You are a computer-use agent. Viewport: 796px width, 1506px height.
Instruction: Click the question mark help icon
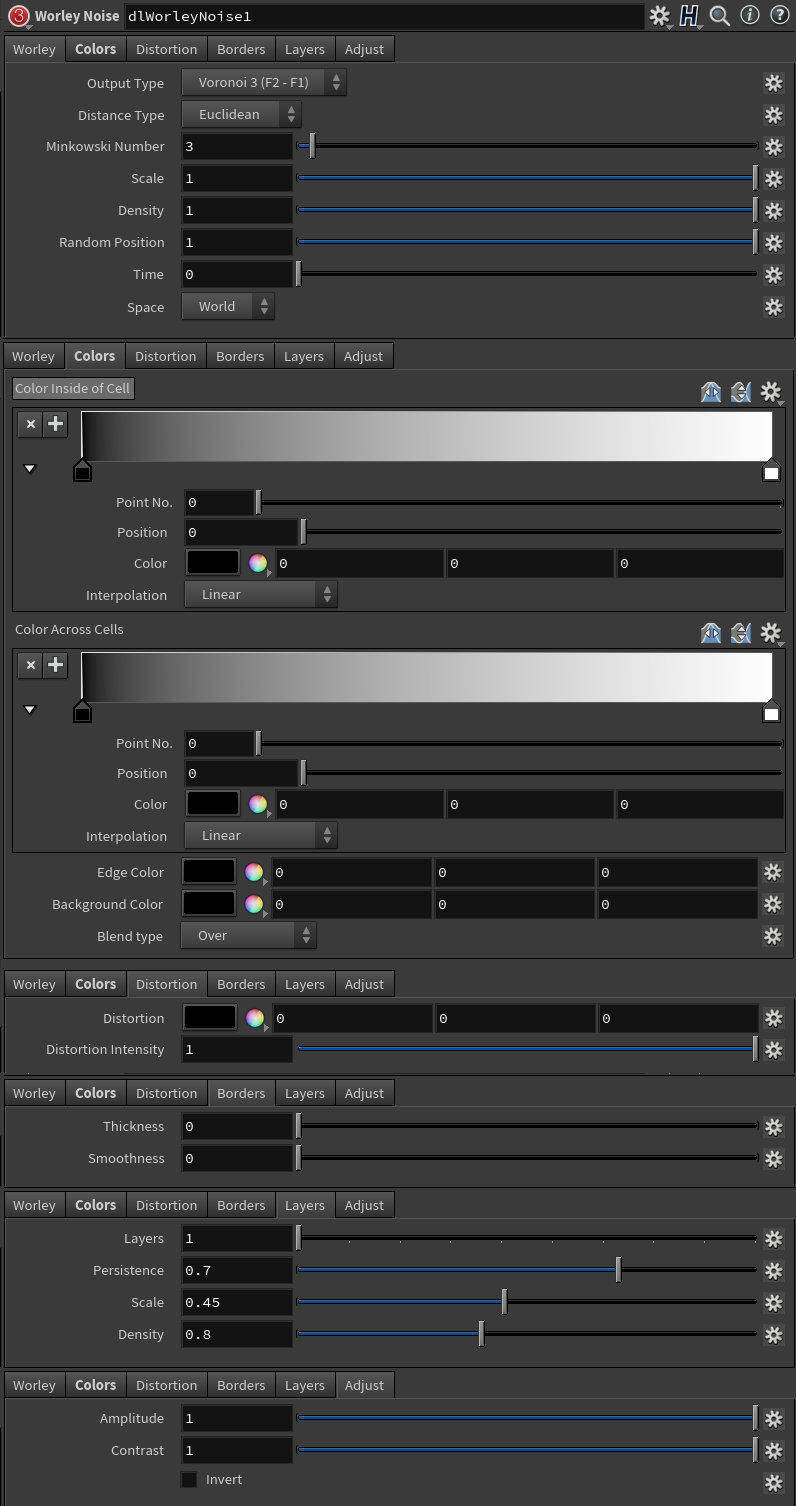(x=779, y=16)
